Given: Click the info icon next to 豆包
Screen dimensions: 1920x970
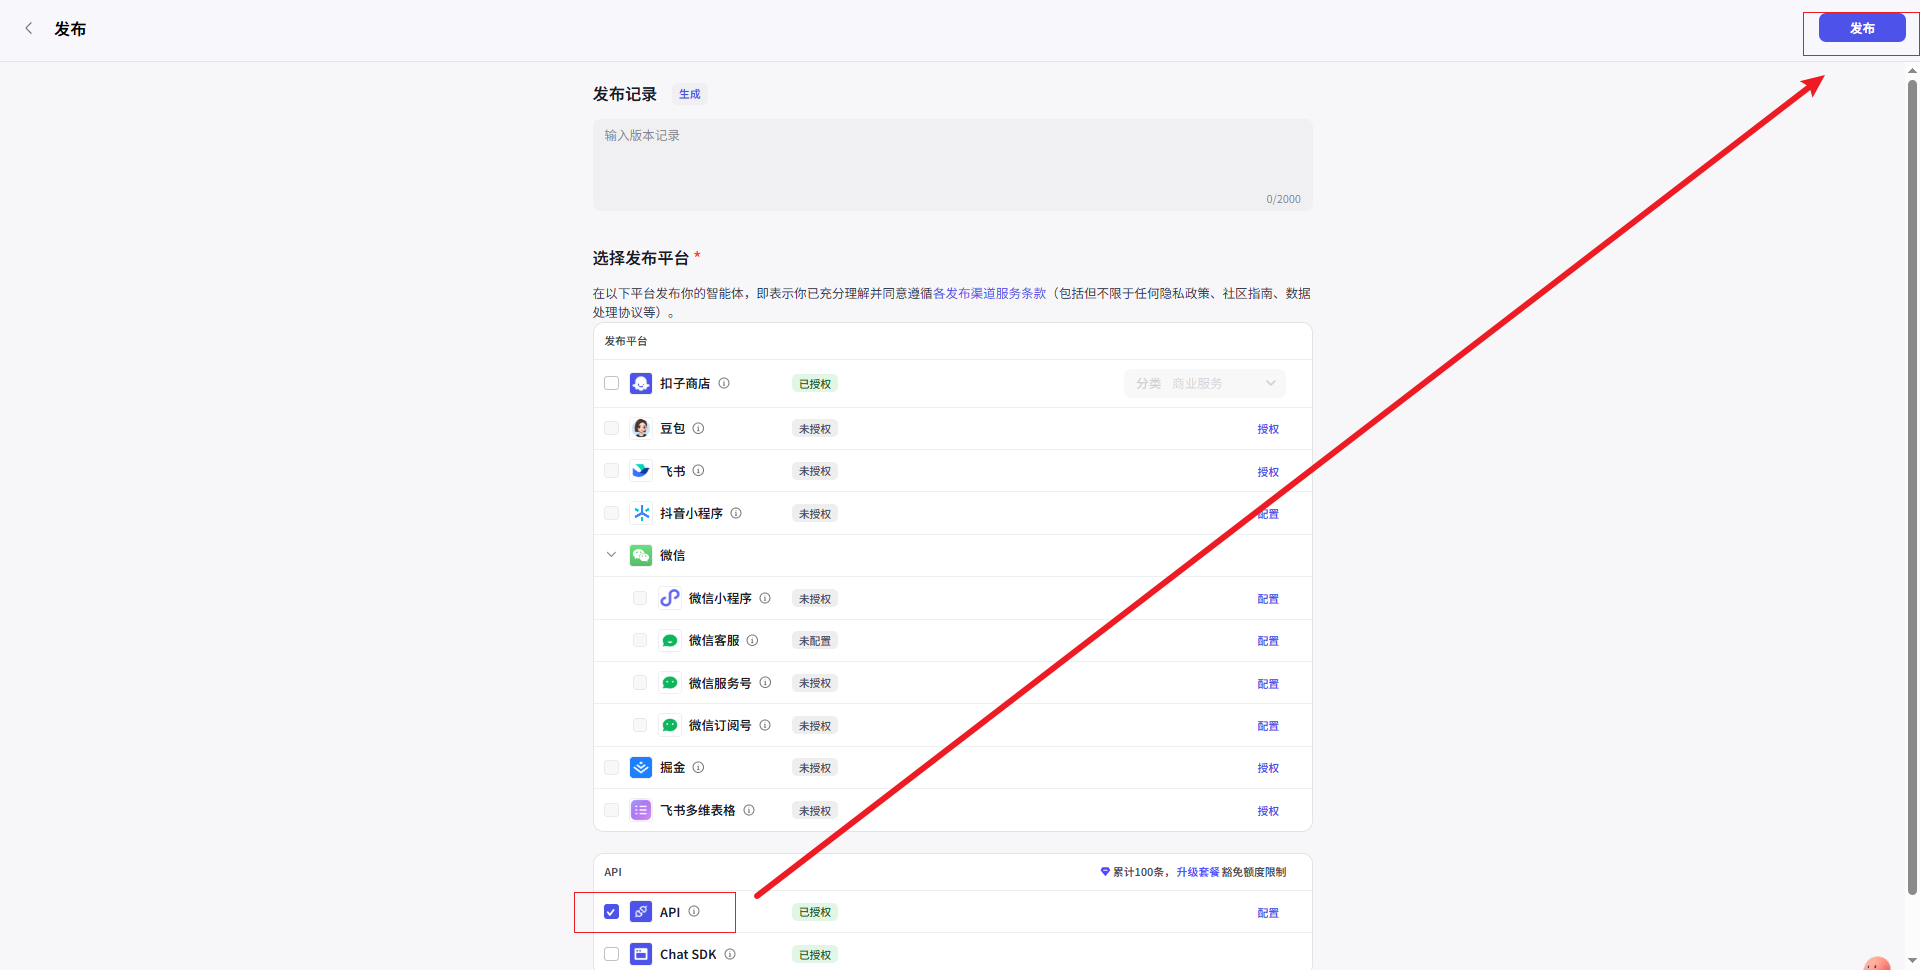Looking at the screenshot, I should 698,428.
